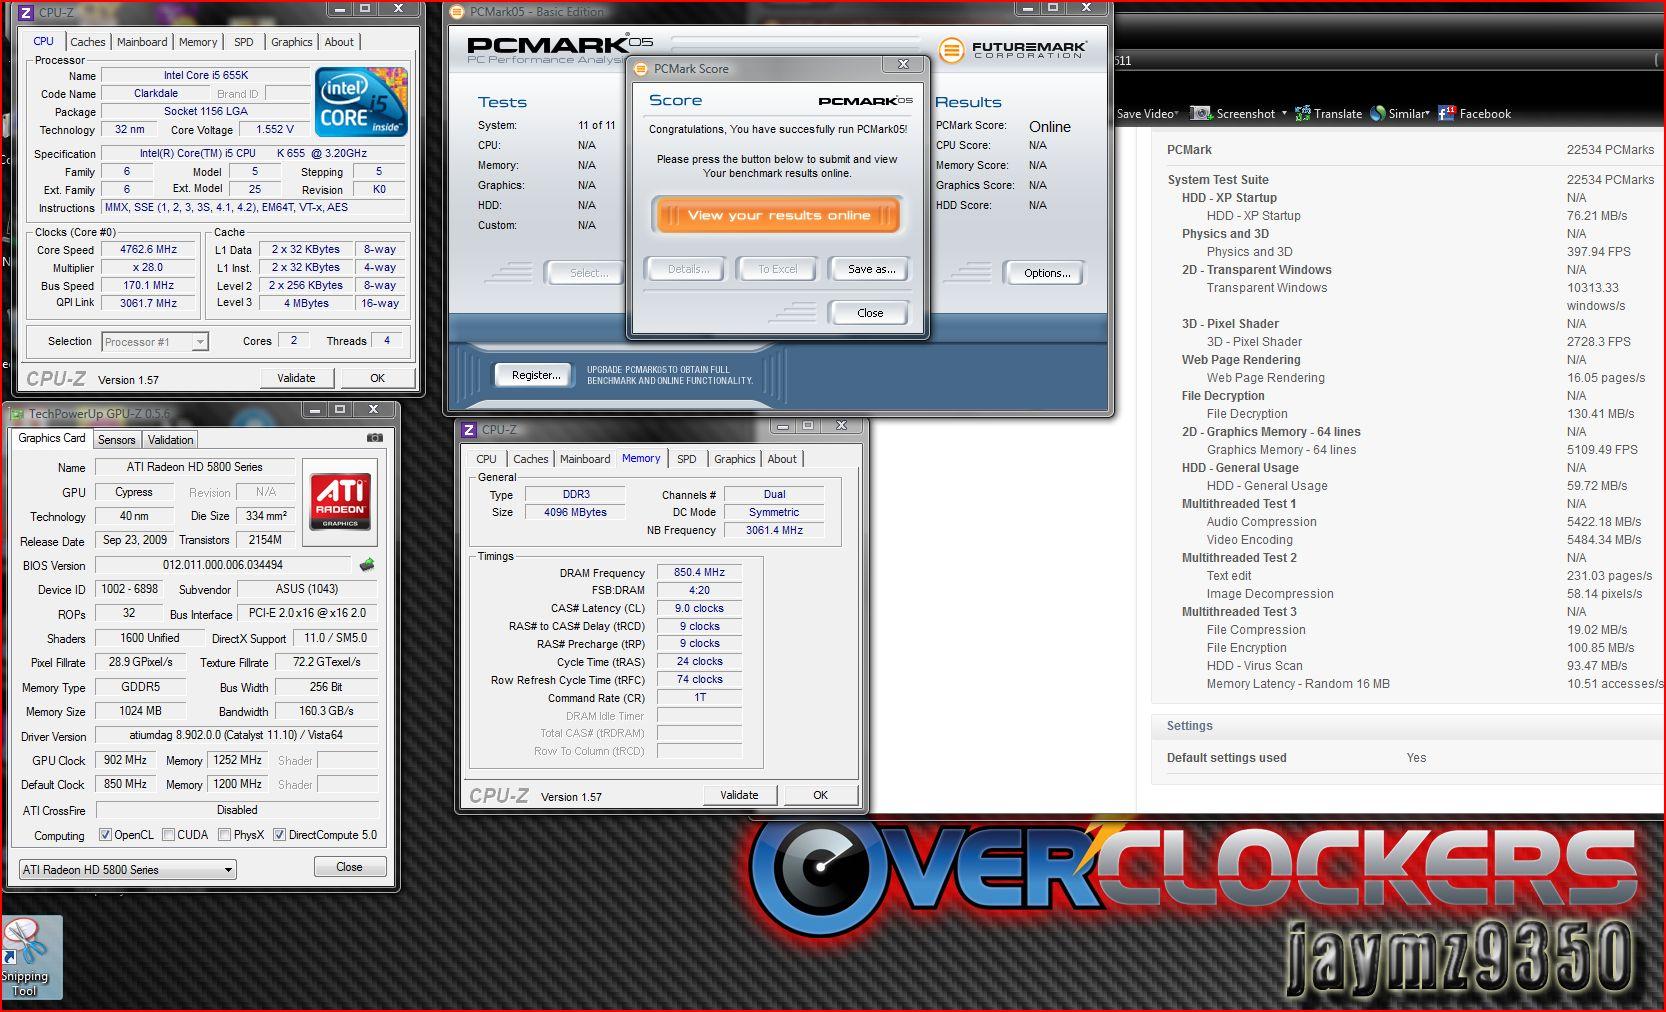The image size is (1666, 1012).
Task: Open Graphics tab in CPU-Z memory window
Action: [734, 459]
